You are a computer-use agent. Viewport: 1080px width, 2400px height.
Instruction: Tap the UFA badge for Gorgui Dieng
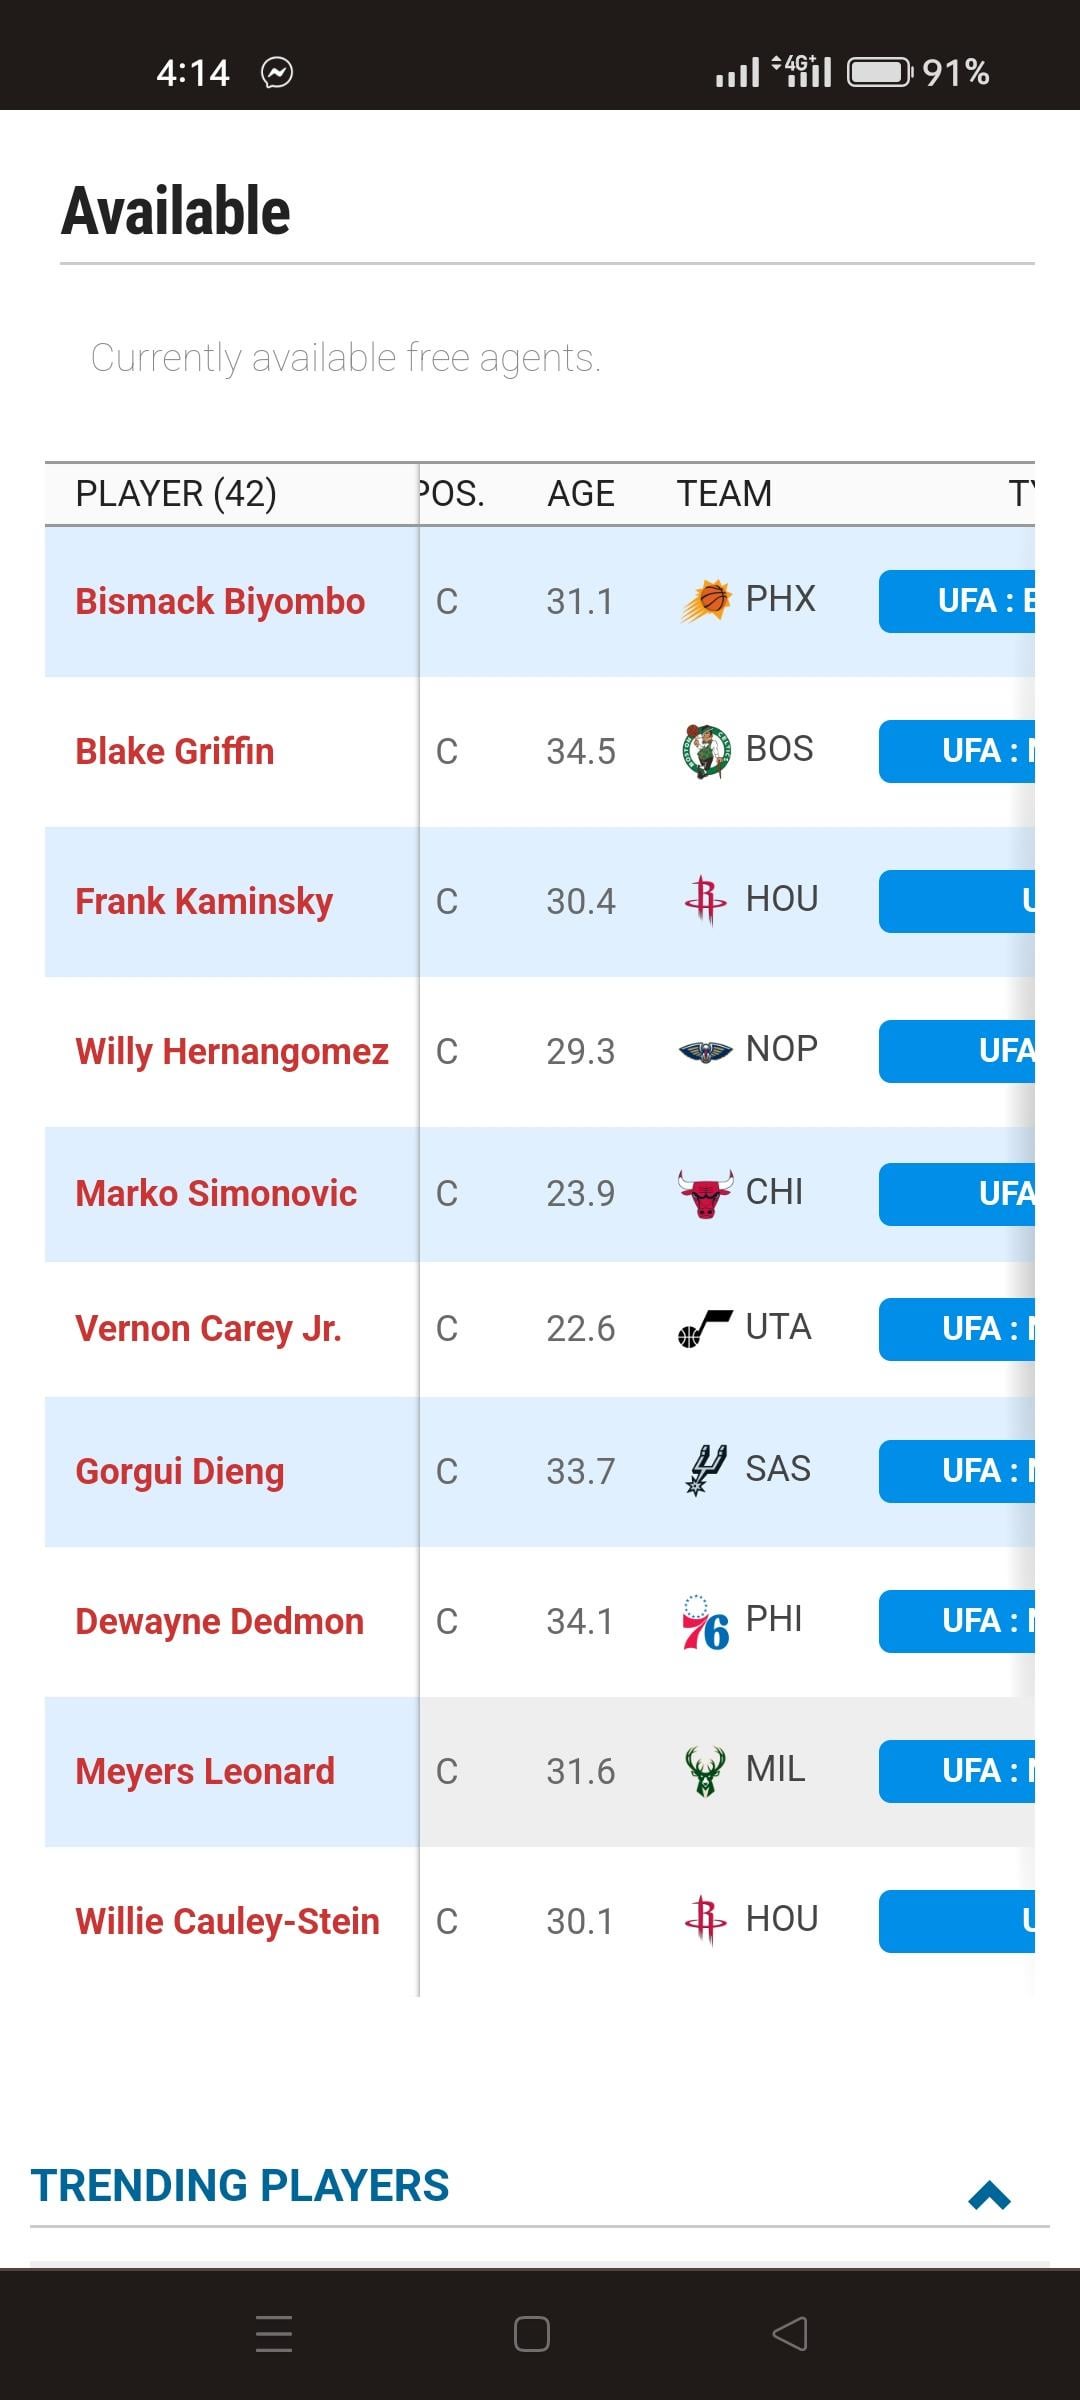tap(957, 1471)
